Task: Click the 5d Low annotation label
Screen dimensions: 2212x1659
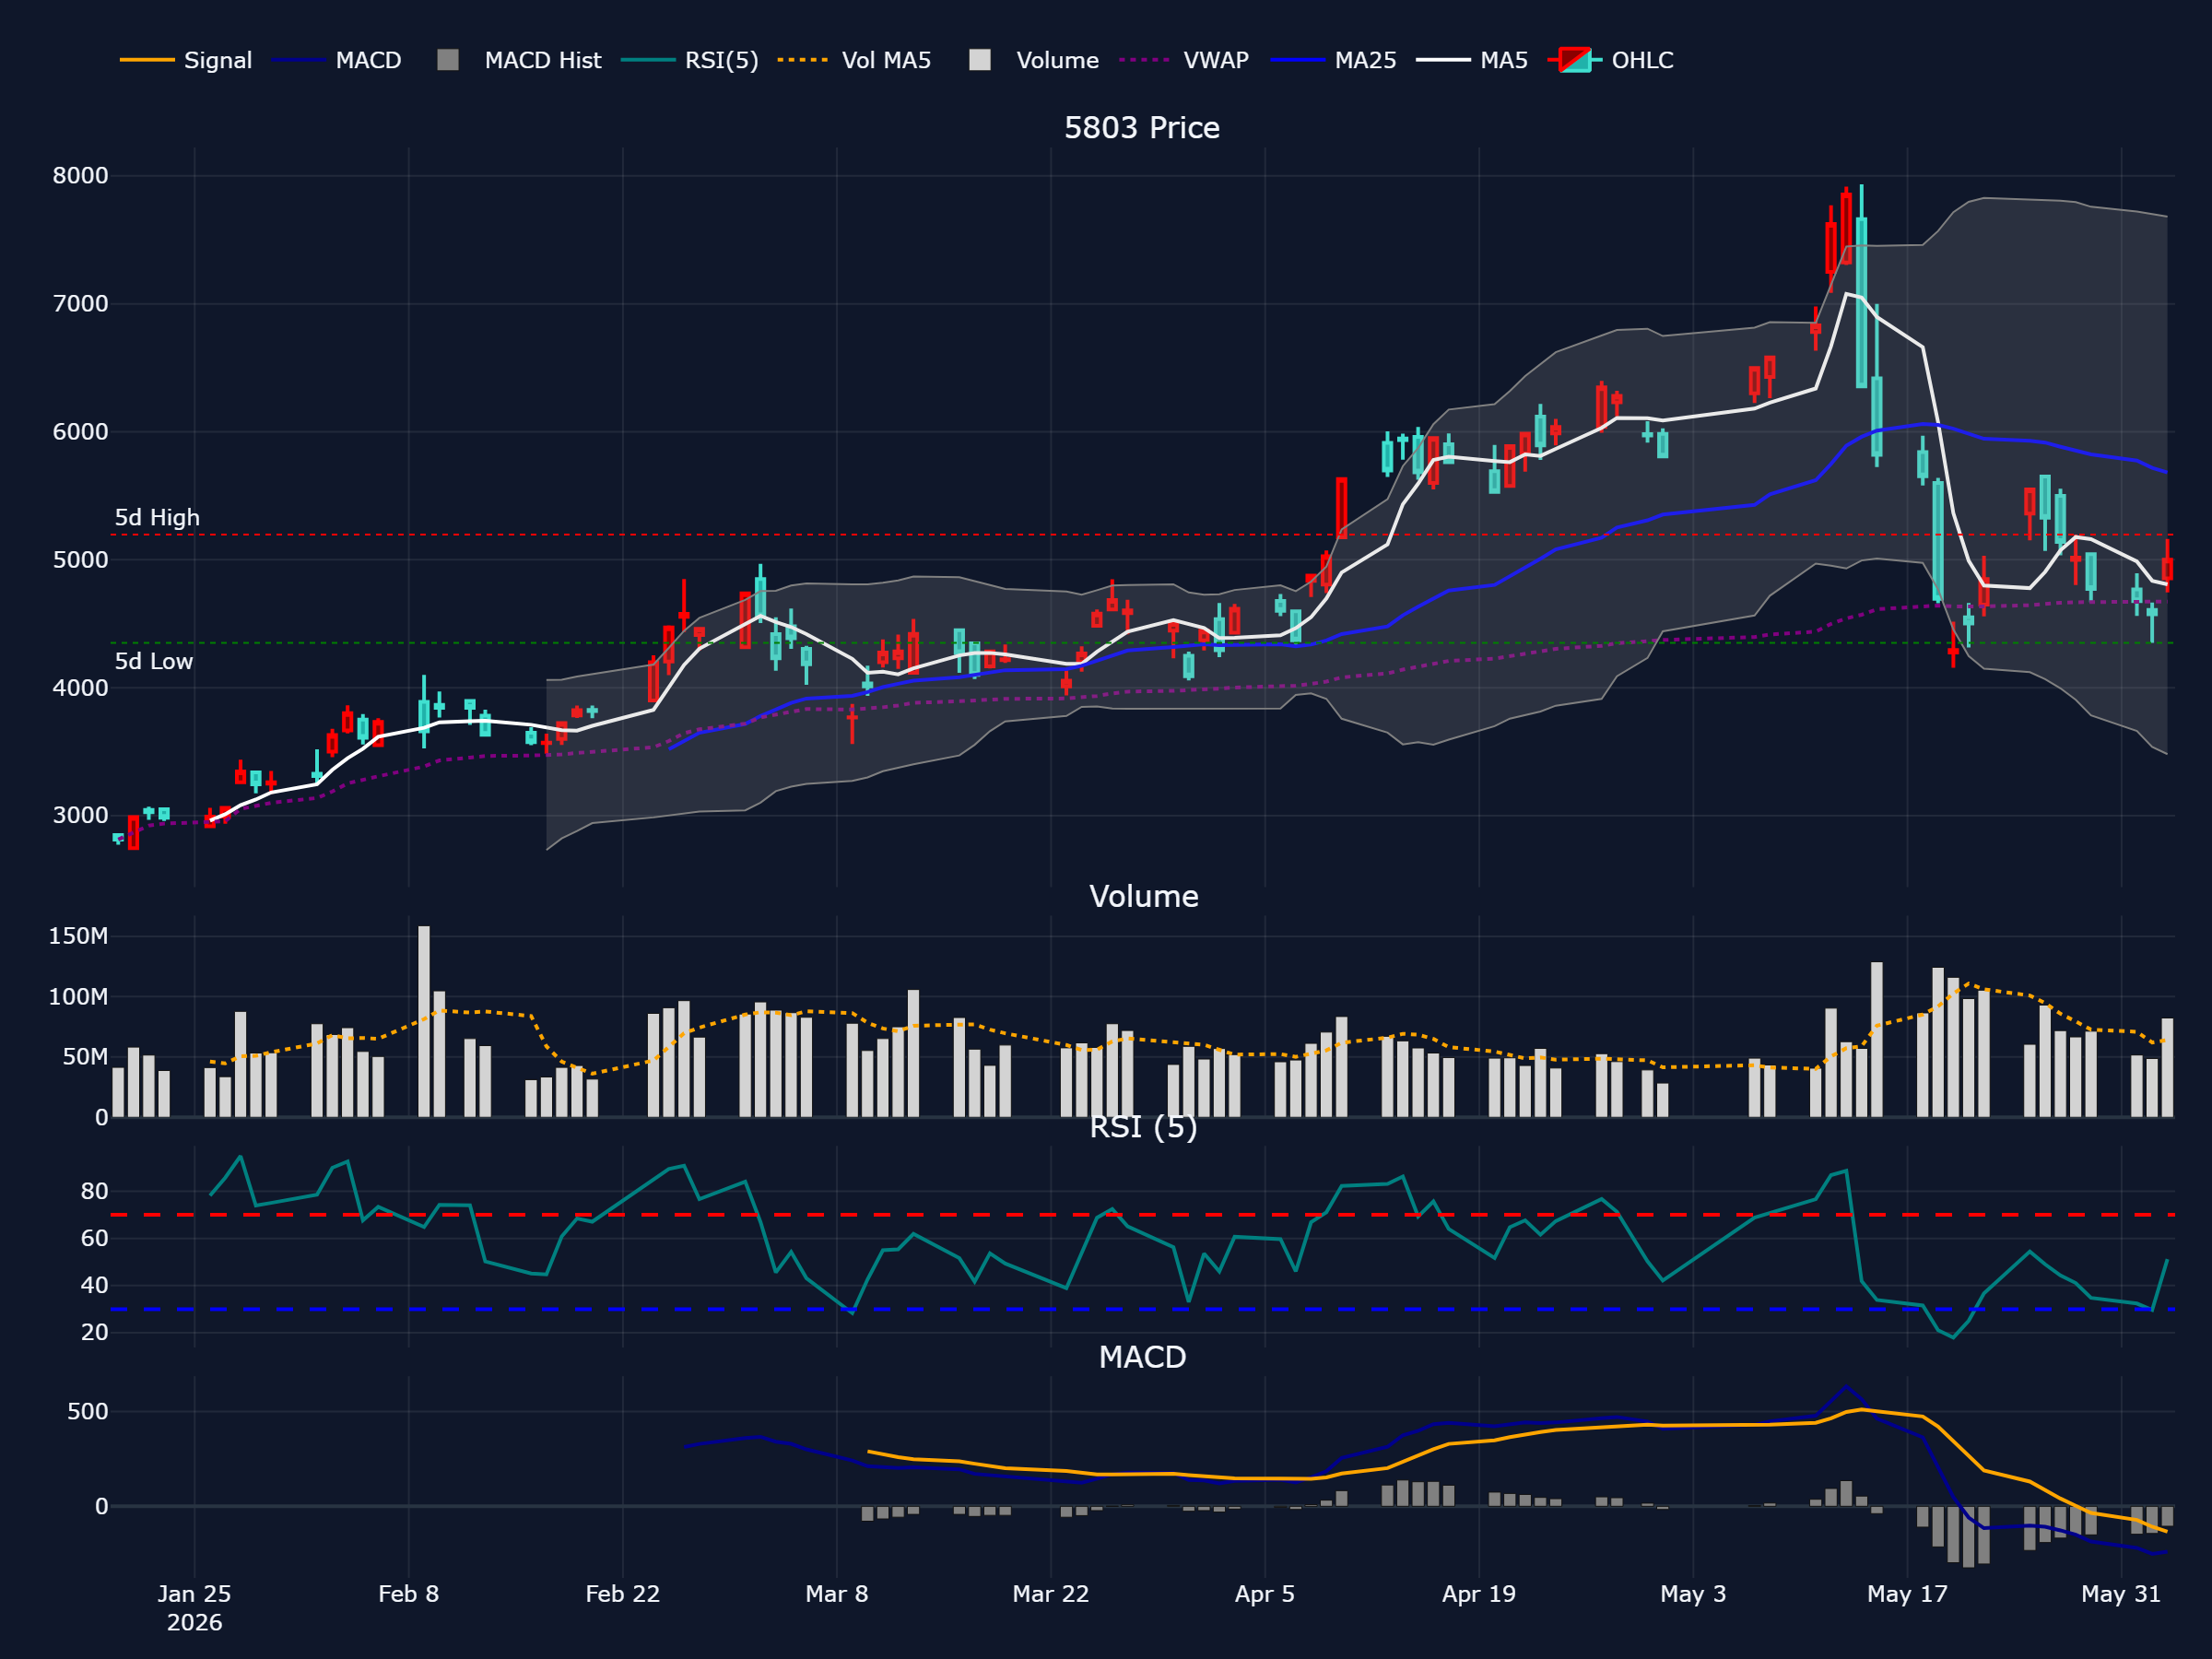Action: pyautogui.click(x=154, y=661)
